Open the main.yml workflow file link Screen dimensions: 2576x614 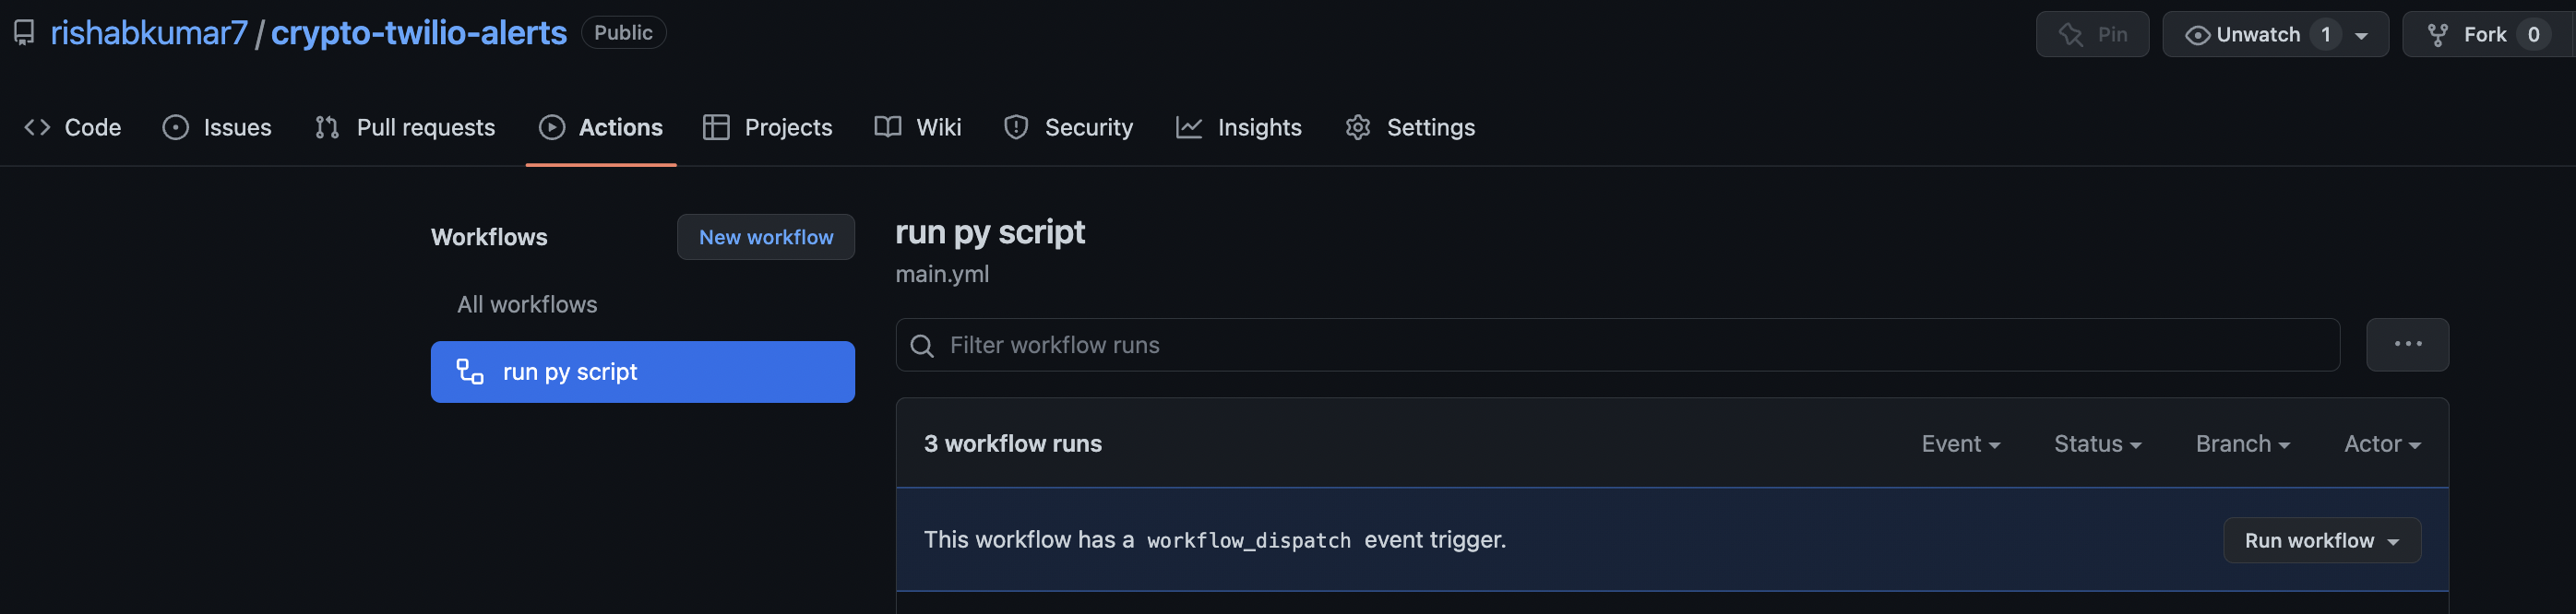[942, 274]
